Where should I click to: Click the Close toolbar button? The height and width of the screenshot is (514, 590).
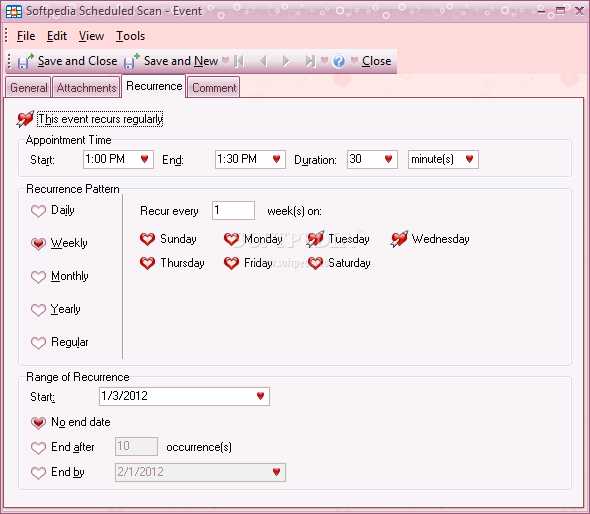pyautogui.click(x=377, y=61)
